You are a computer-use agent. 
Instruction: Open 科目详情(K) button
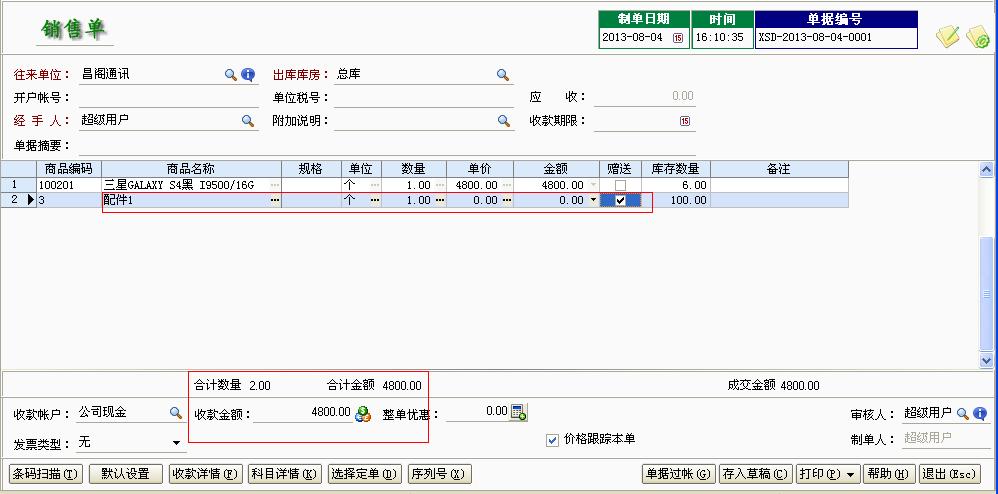tap(285, 474)
